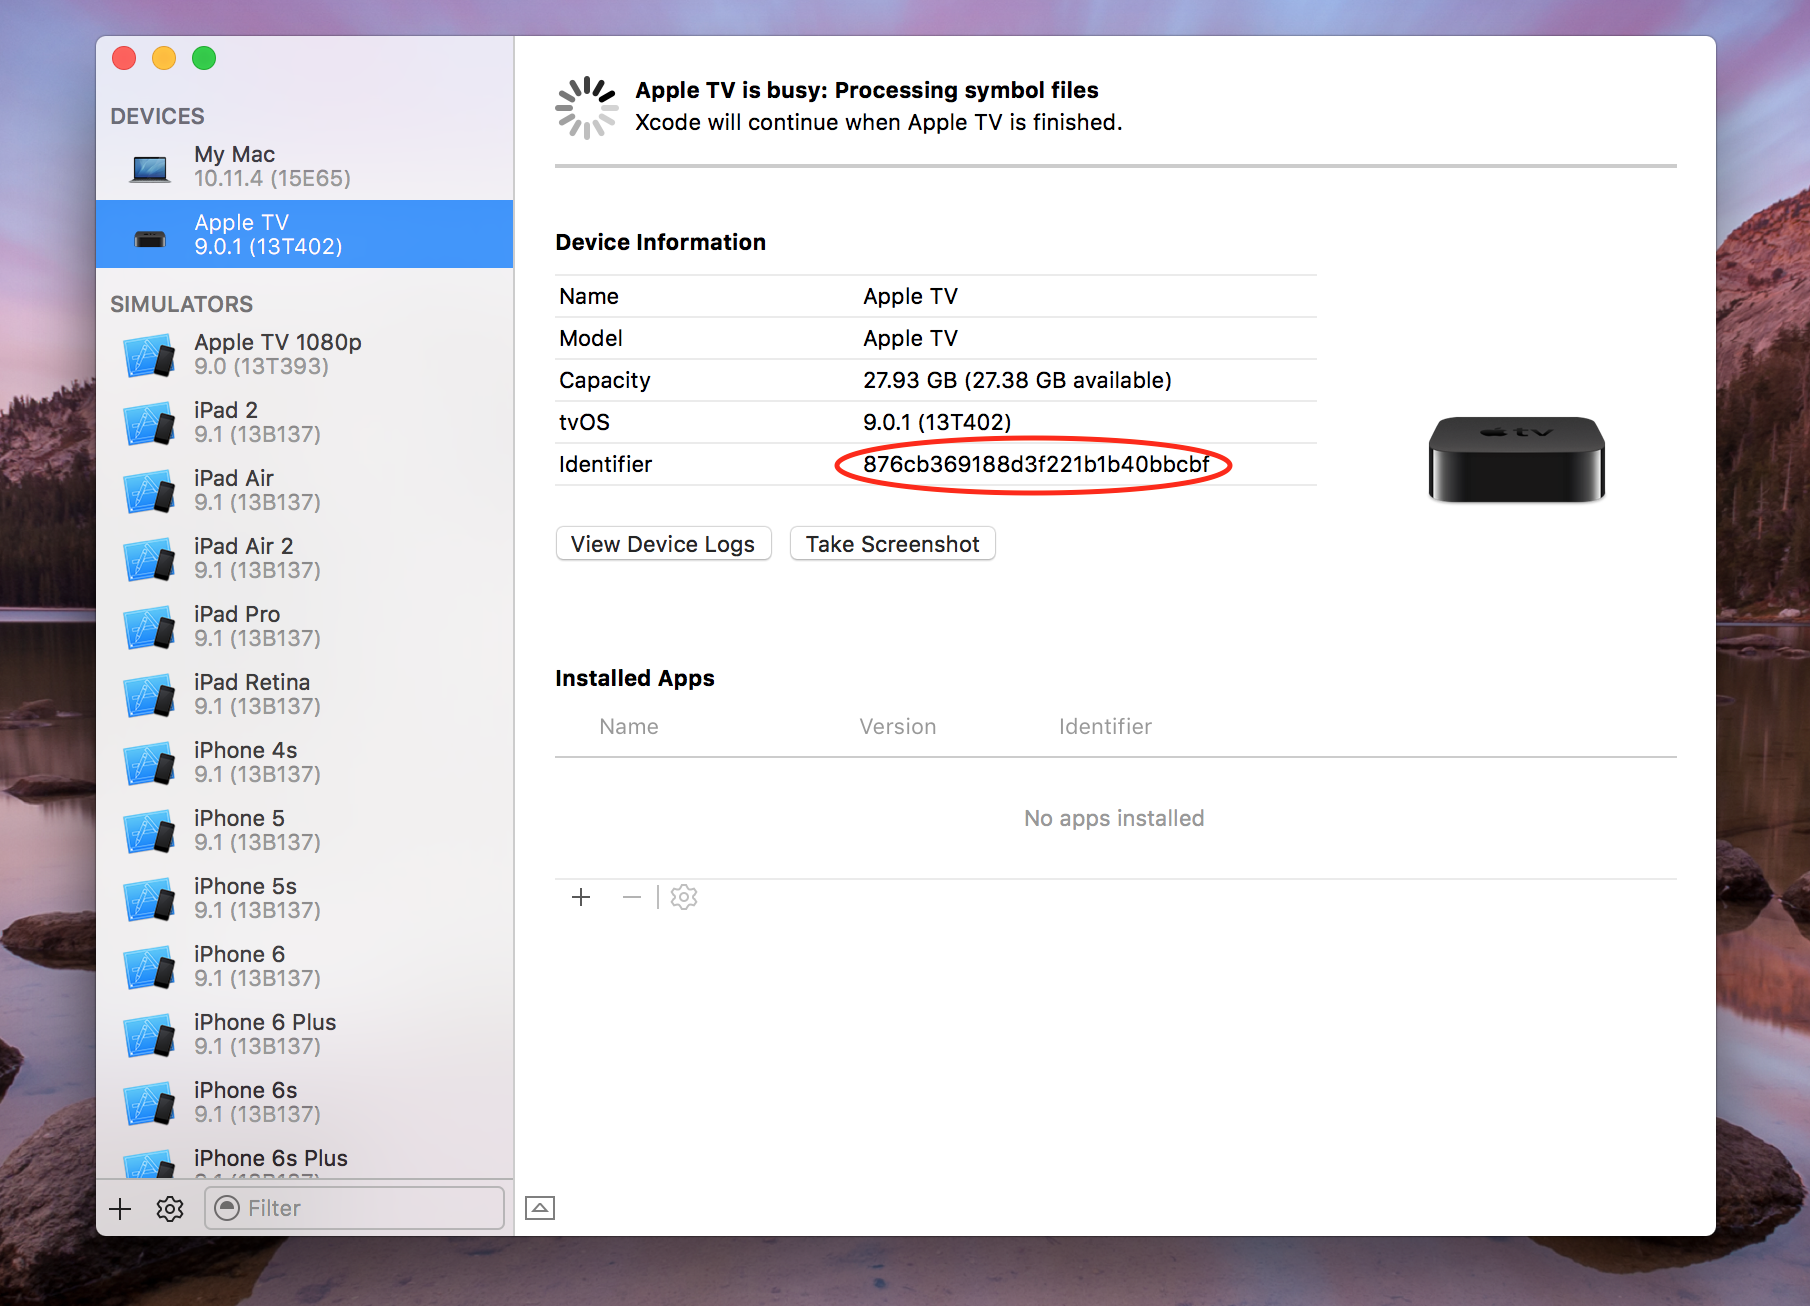
Task: Select the My Mac 10.11.4 row
Action: pos(305,166)
